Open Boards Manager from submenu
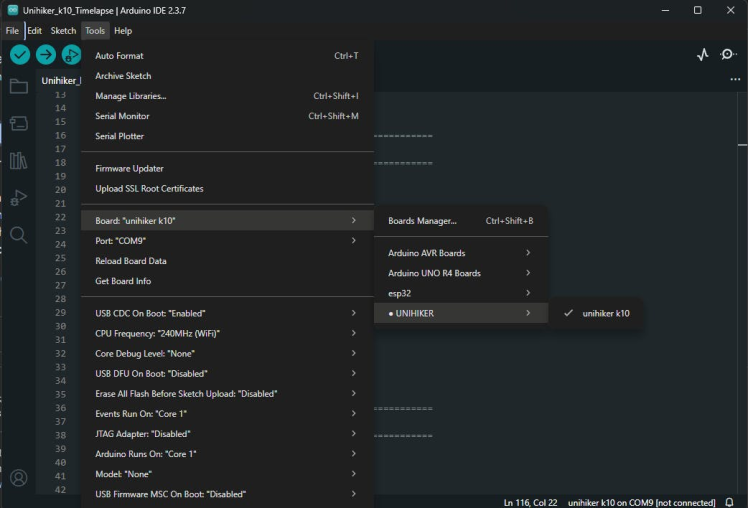The image size is (748, 508). (461, 221)
